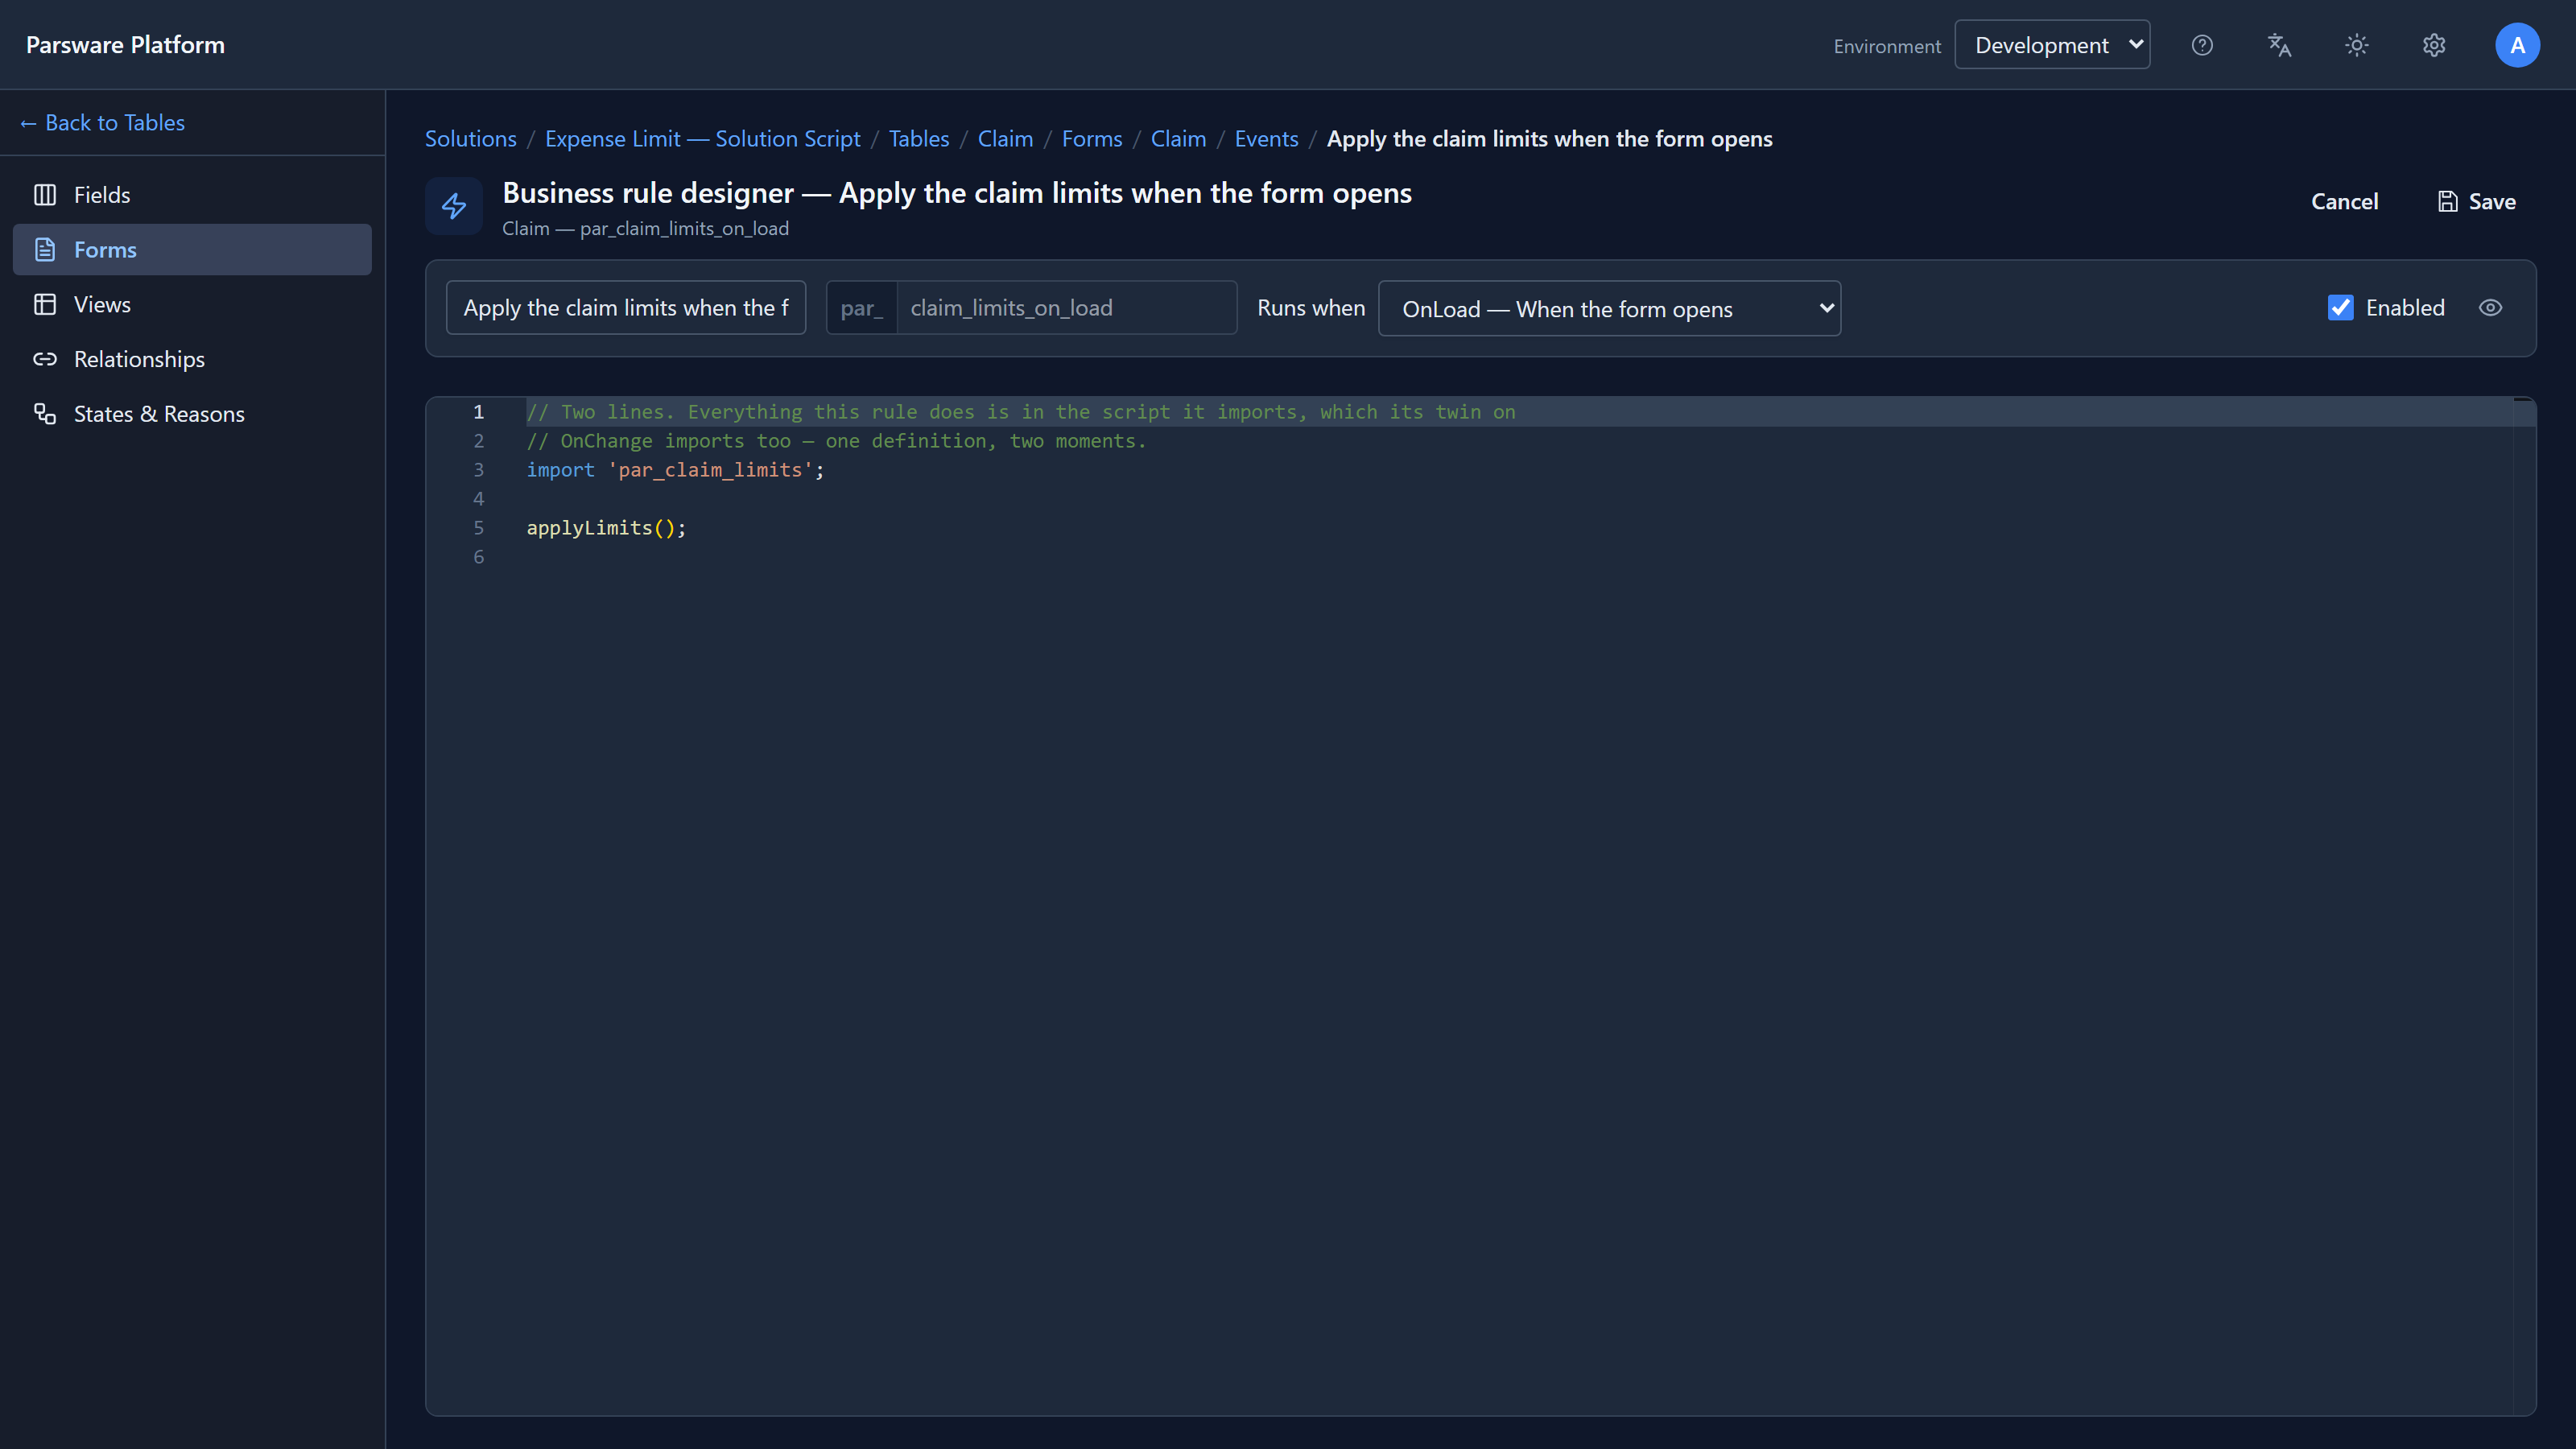Click the Enabled label text
The width and height of the screenshot is (2576, 1449).
pyautogui.click(x=2405, y=308)
